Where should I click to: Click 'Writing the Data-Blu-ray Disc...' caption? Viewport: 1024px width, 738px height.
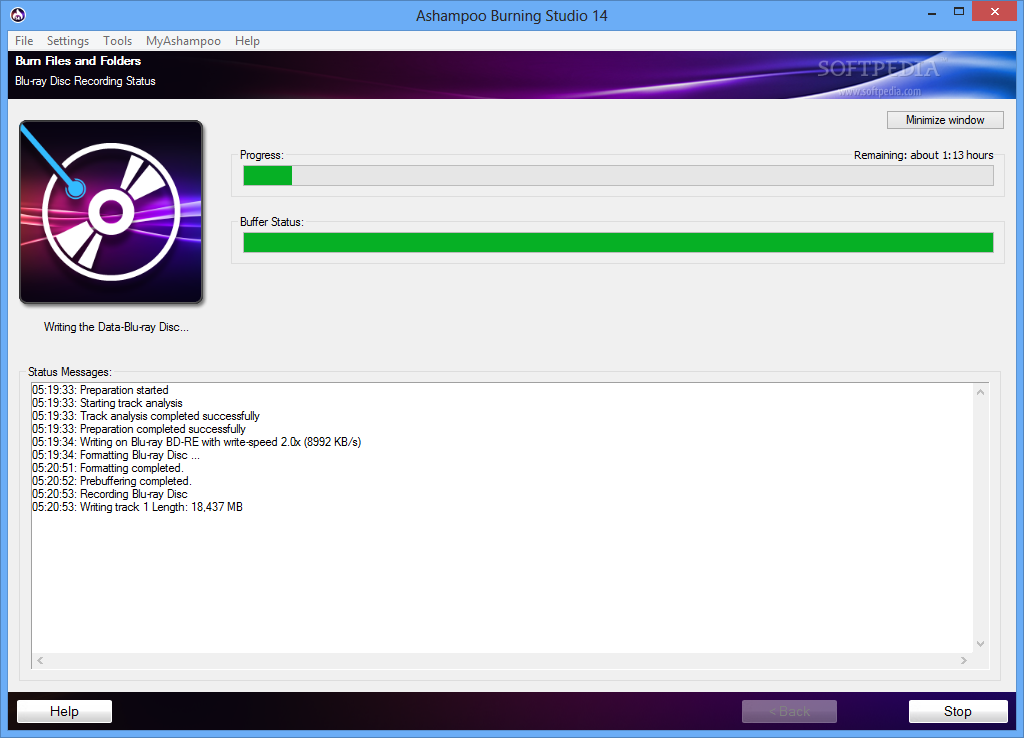[116, 327]
